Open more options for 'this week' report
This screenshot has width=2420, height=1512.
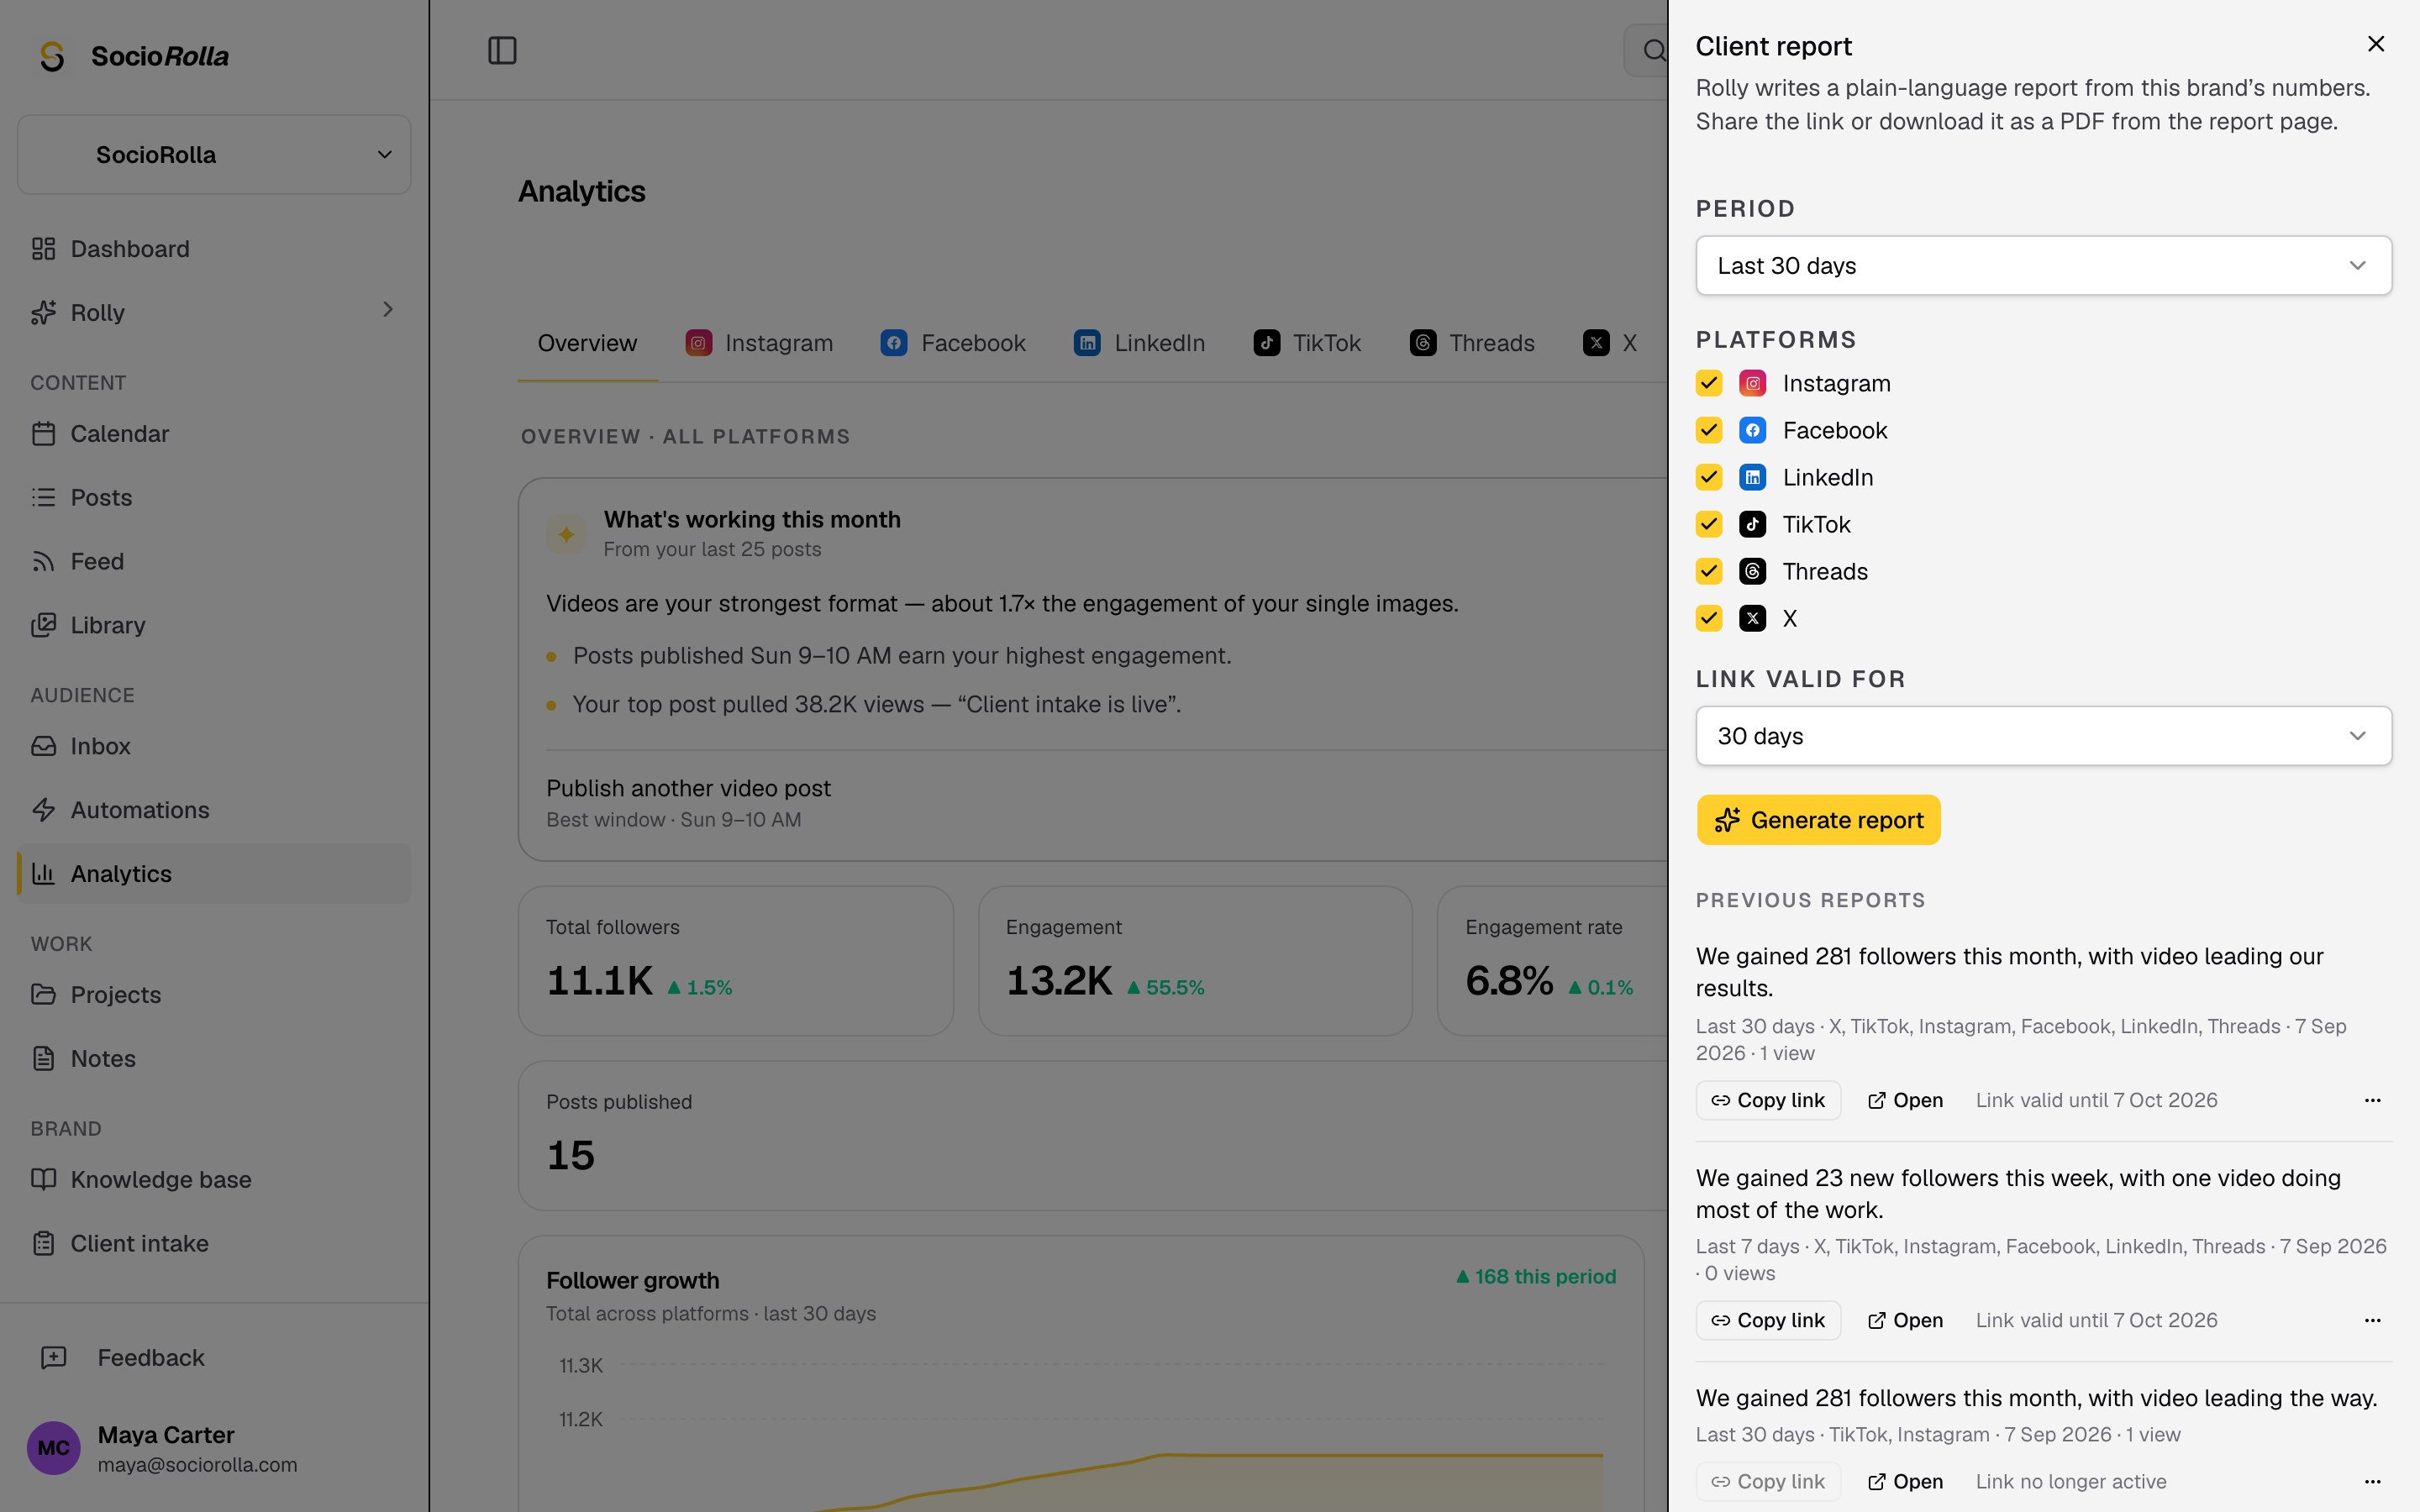[x=2372, y=1320]
